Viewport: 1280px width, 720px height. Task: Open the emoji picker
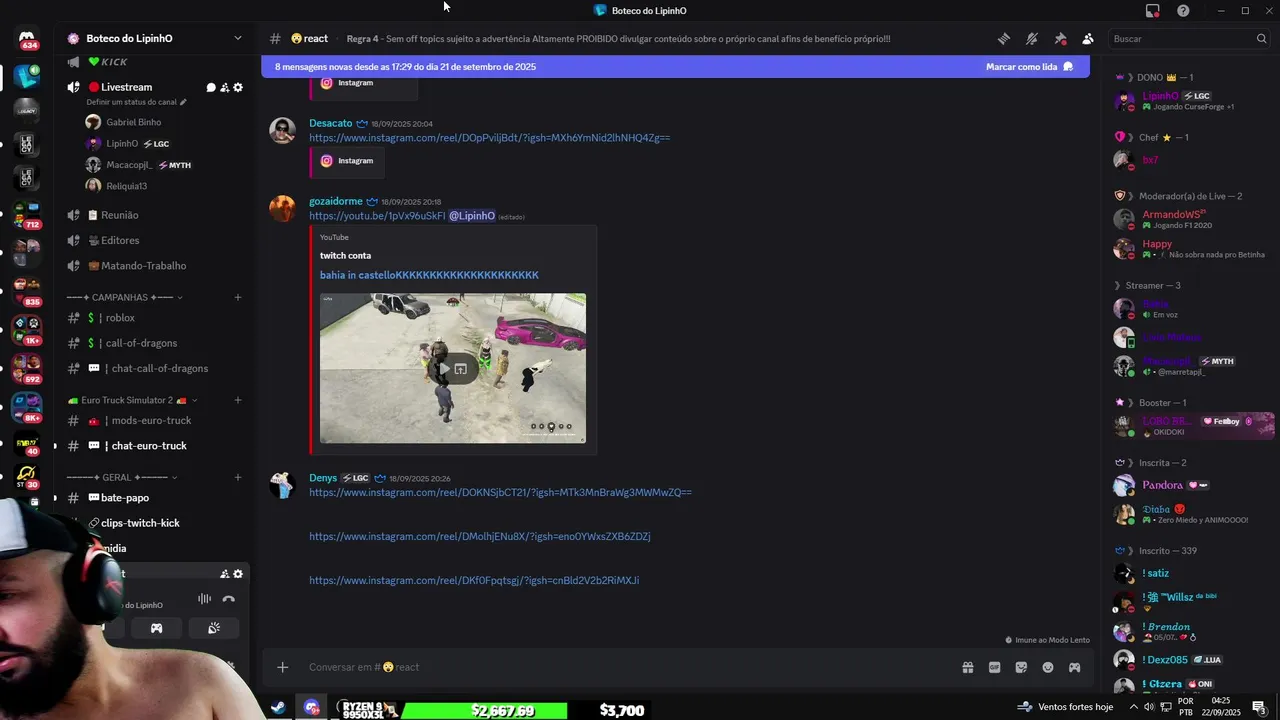click(x=1048, y=667)
